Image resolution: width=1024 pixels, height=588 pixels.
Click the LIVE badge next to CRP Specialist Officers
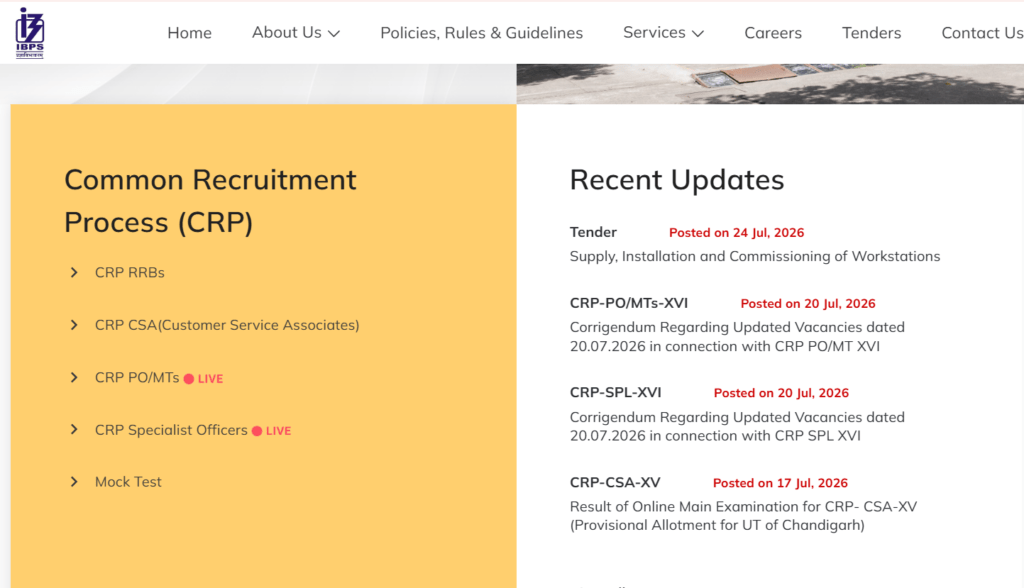click(272, 431)
